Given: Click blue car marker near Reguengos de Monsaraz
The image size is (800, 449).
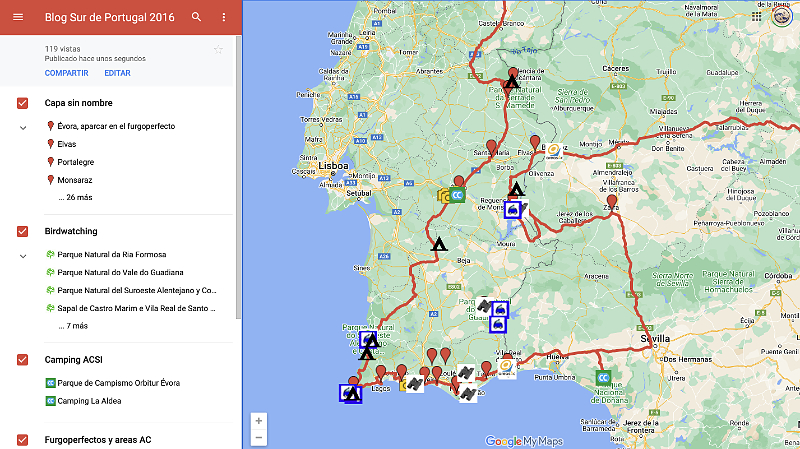Looking at the screenshot, I should [512, 210].
